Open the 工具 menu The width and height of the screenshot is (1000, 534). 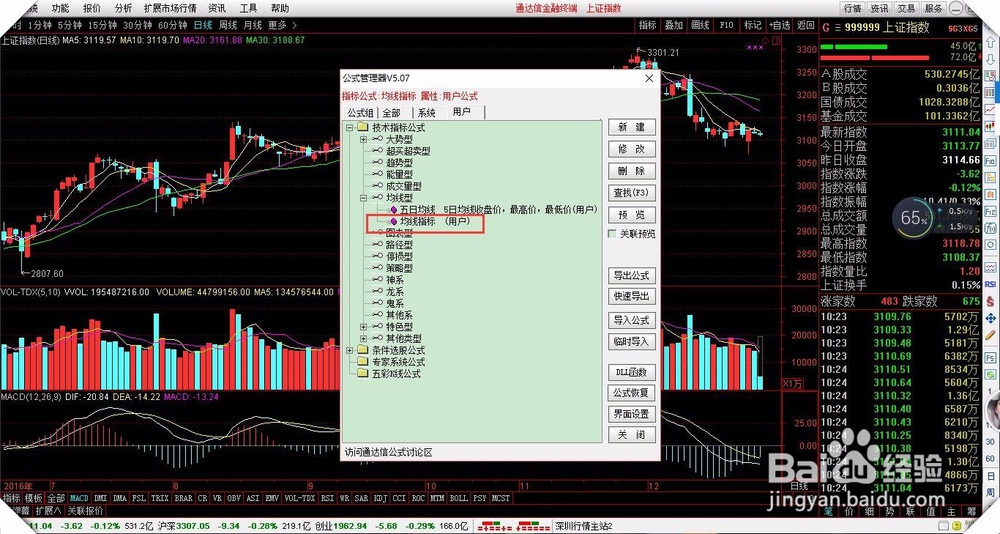click(x=248, y=8)
